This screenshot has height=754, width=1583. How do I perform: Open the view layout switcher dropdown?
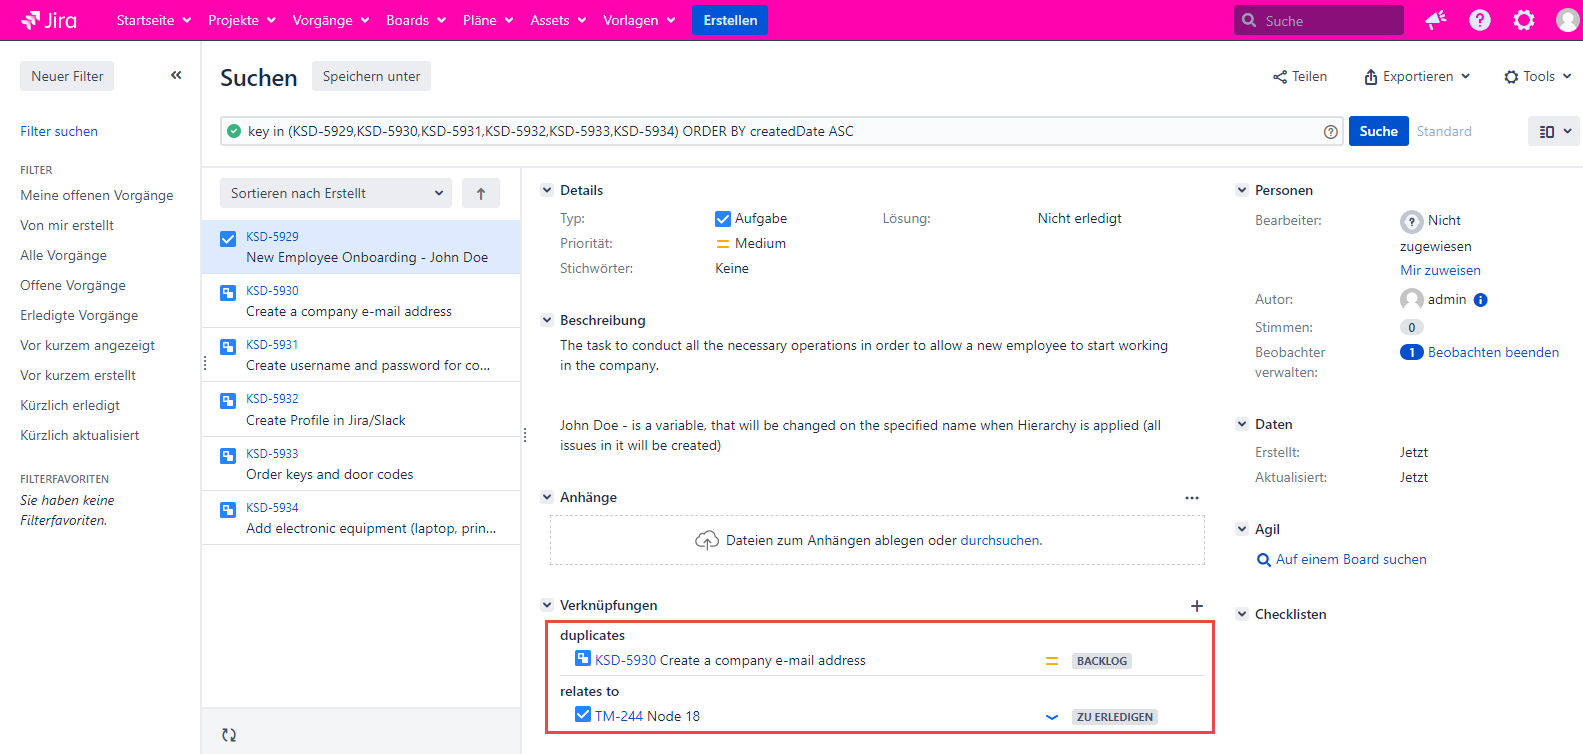(1553, 131)
